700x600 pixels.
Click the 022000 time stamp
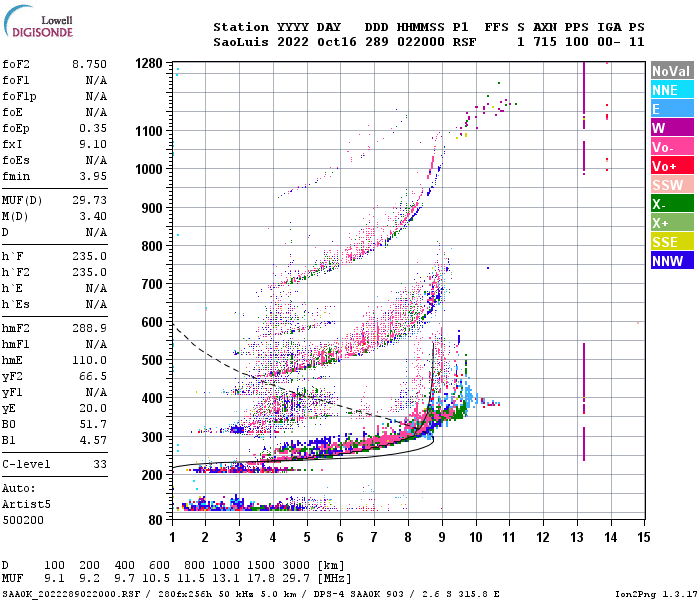(421, 42)
